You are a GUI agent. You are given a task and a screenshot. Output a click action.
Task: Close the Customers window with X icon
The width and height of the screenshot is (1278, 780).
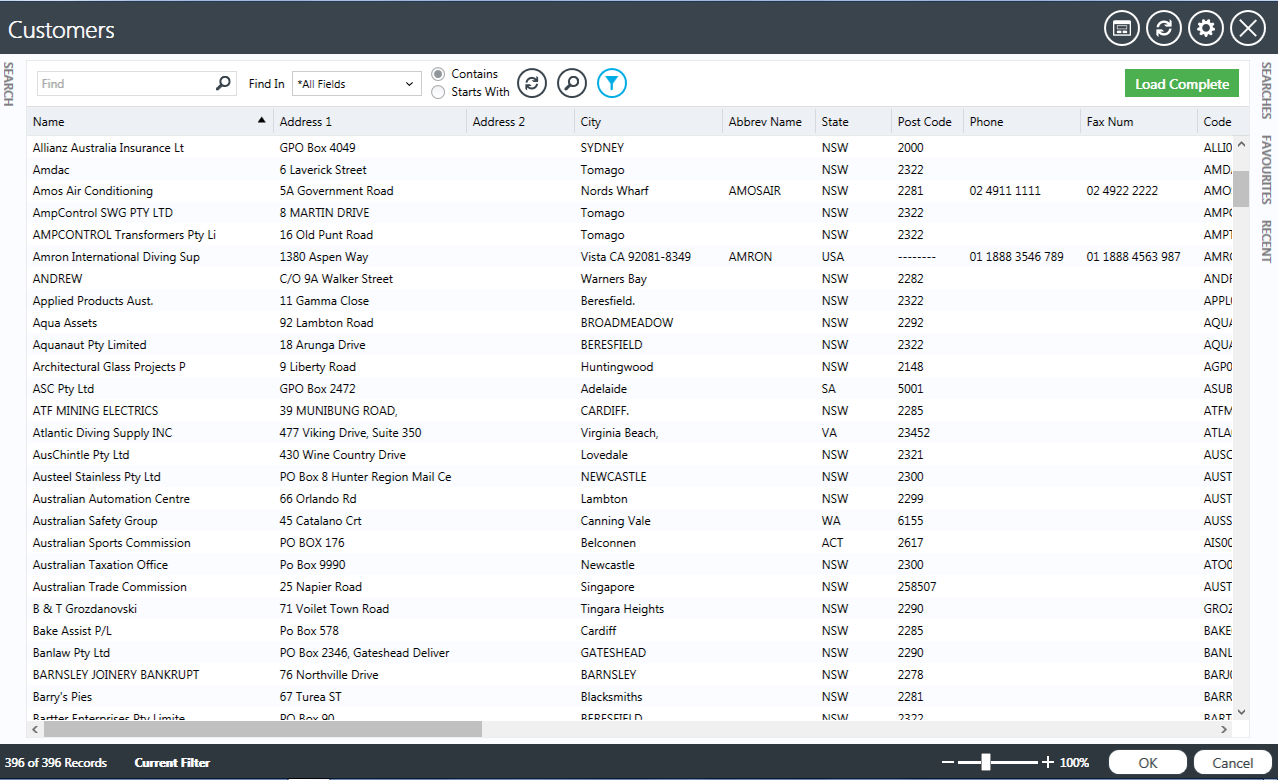1248,29
